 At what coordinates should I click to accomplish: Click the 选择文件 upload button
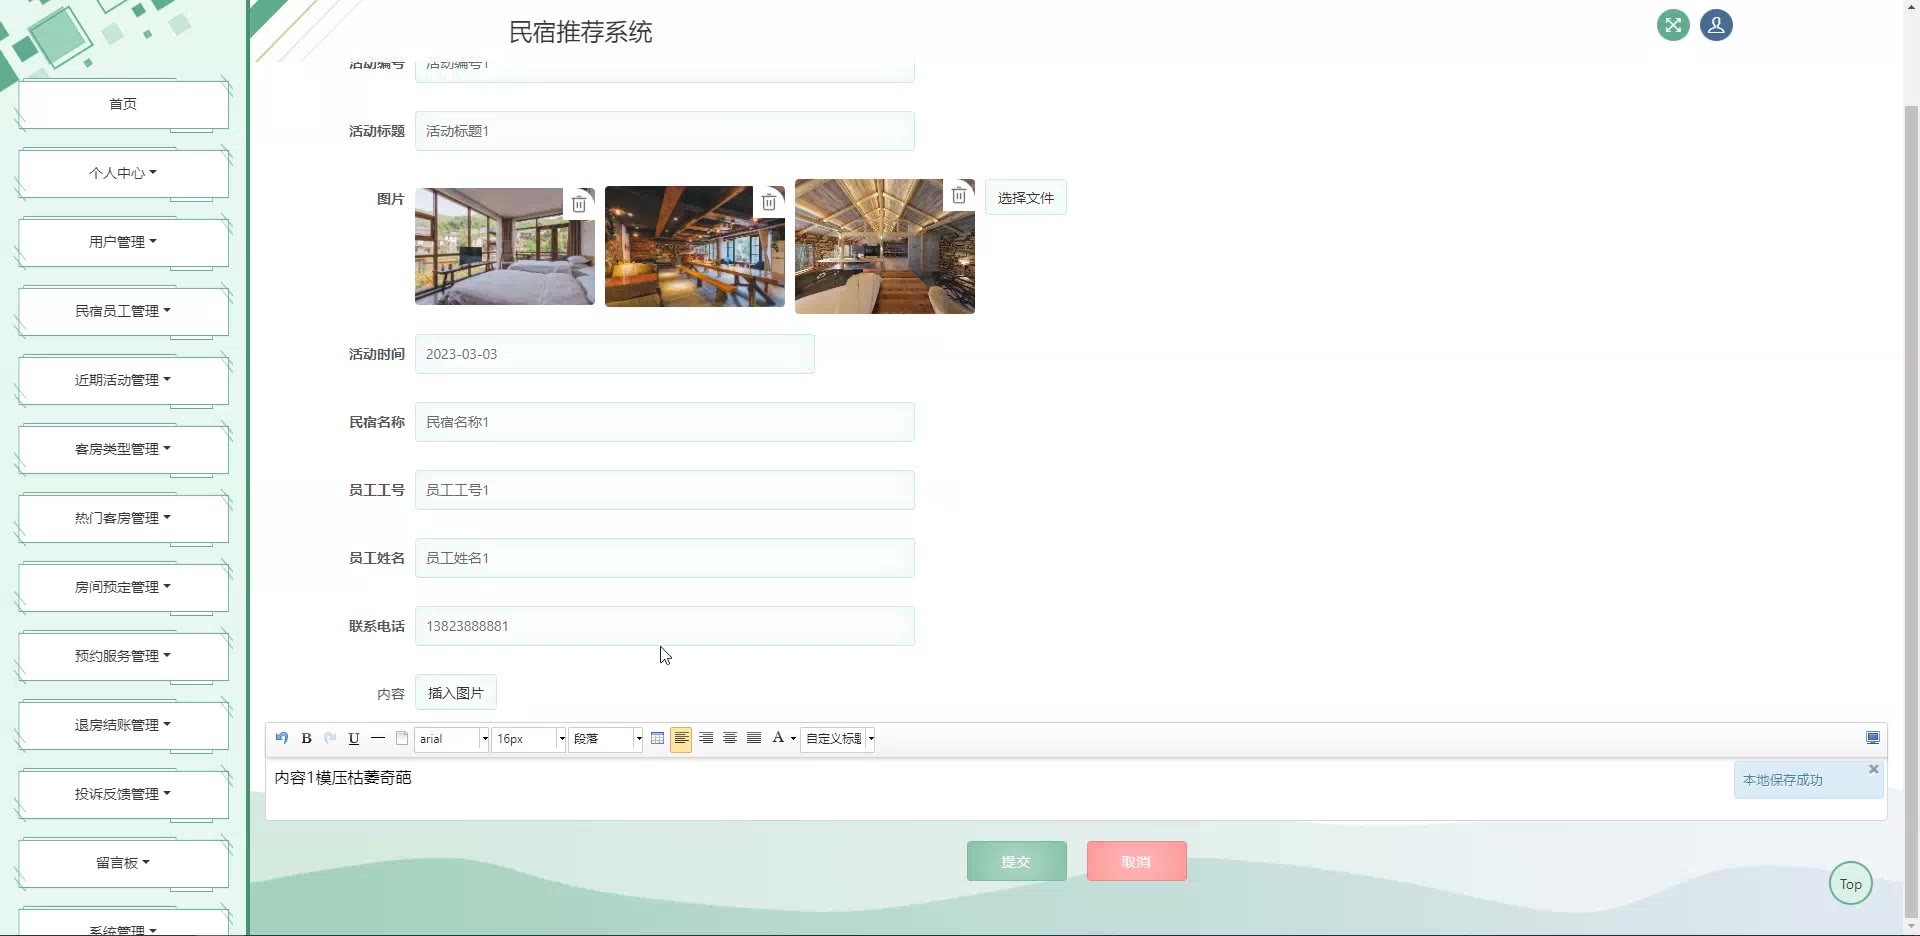coord(1026,198)
